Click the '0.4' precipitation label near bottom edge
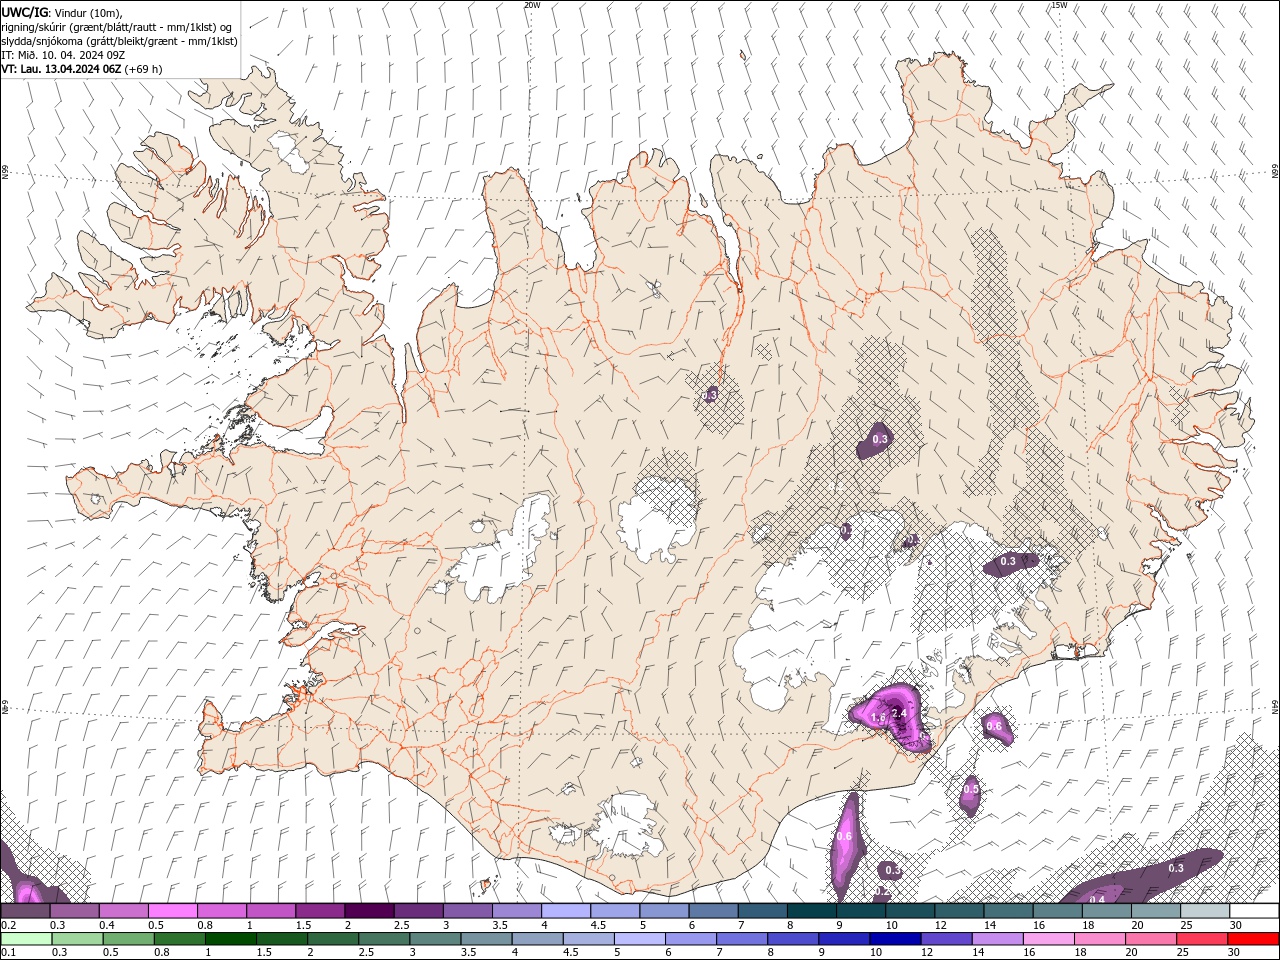1280x960 pixels. tap(1097, 899)
